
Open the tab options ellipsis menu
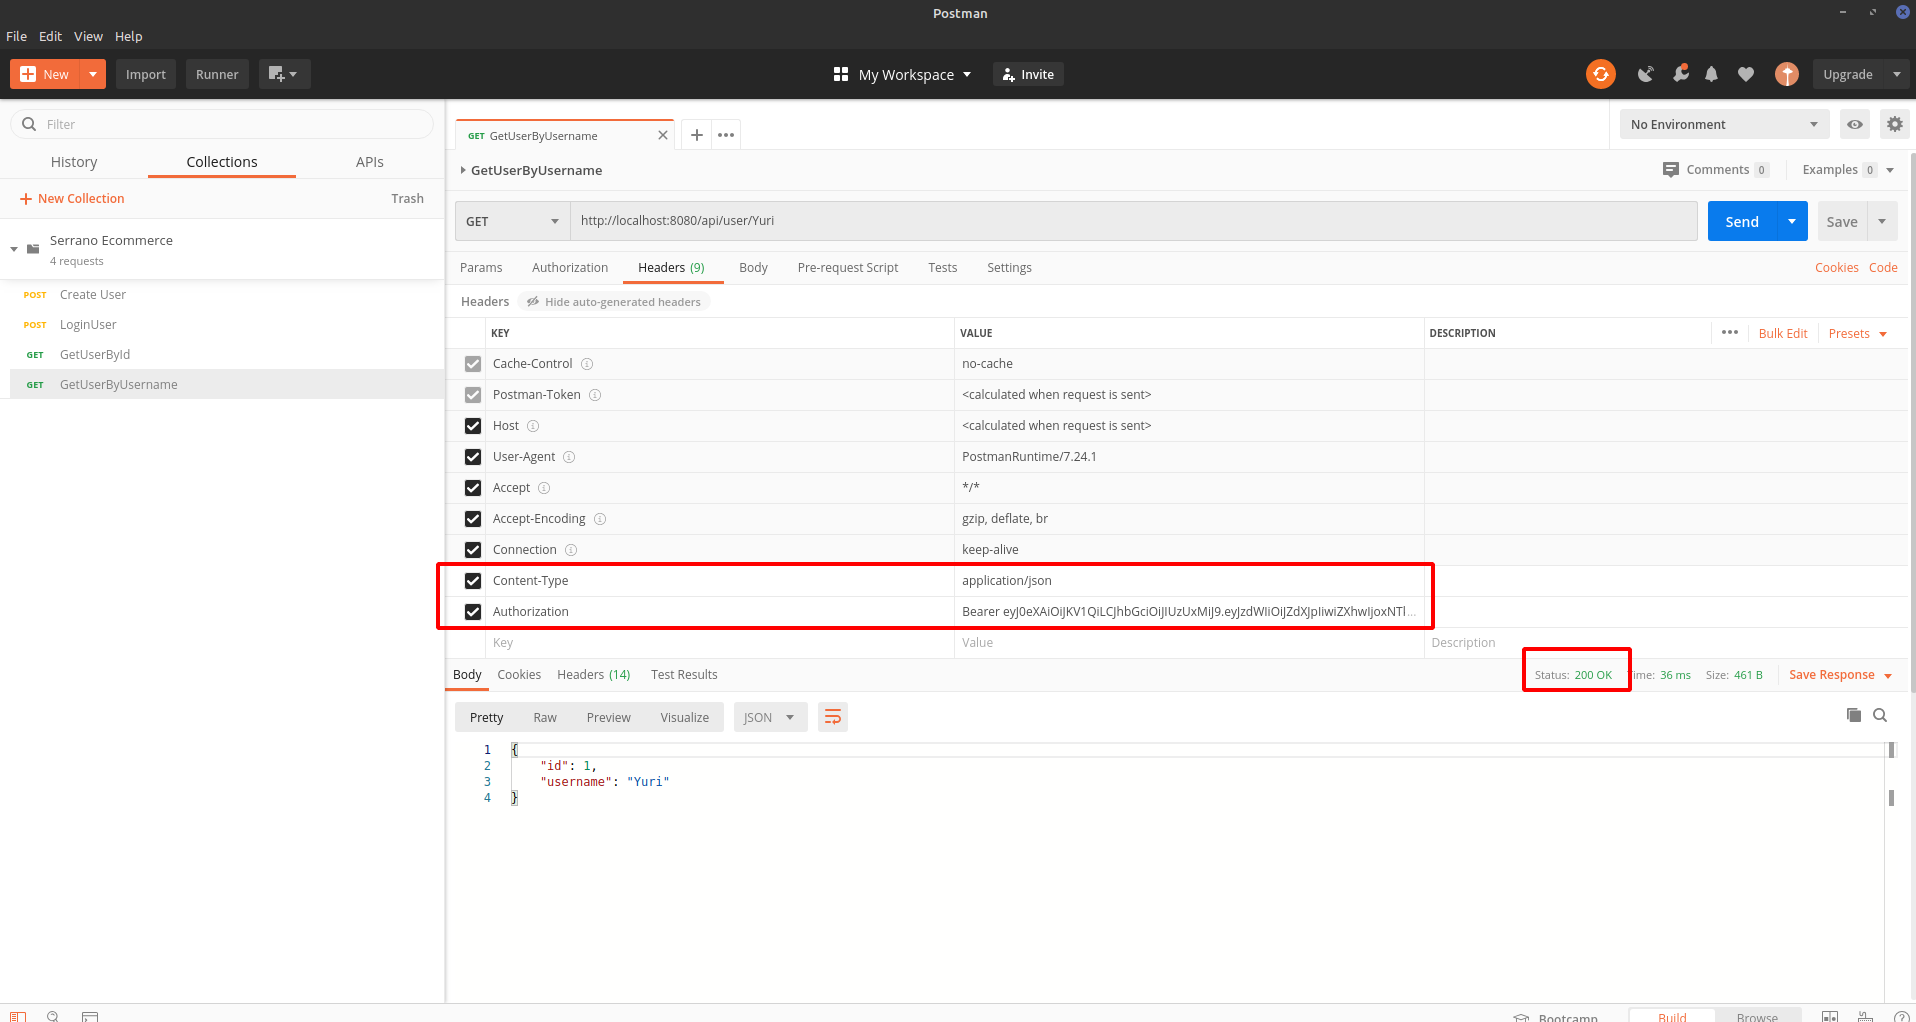(x=726, y=135)
